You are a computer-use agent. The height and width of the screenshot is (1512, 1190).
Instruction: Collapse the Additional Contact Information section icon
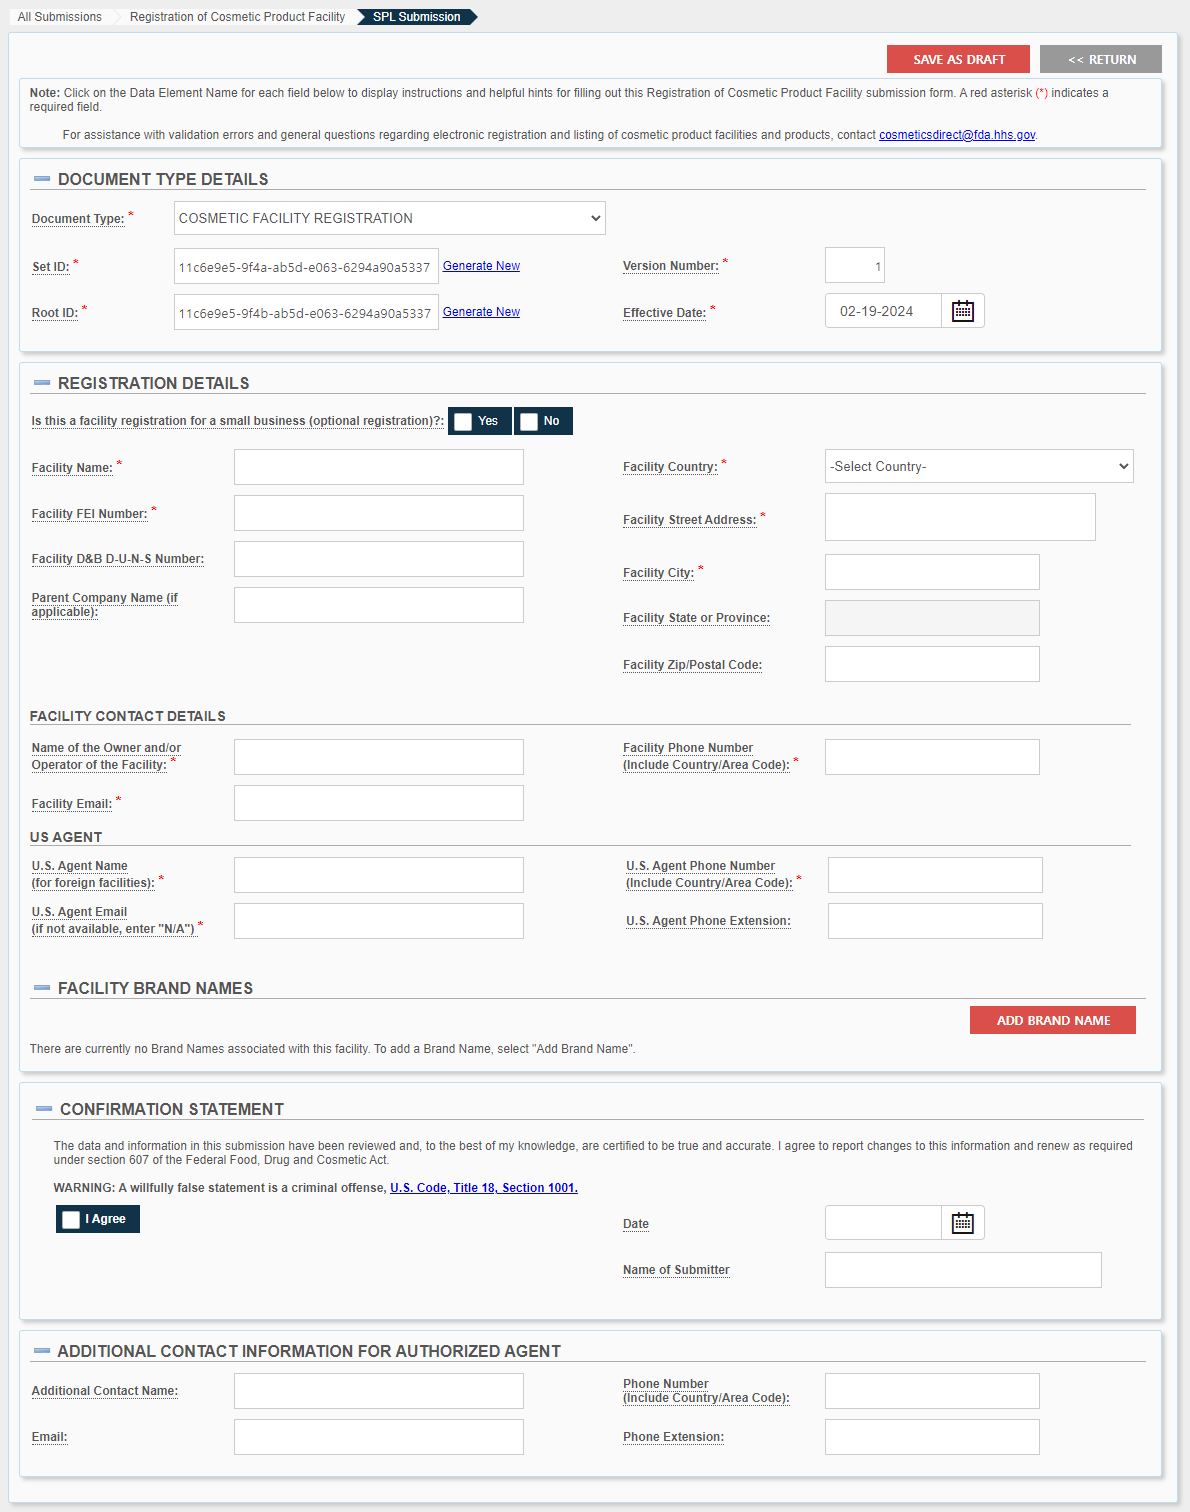point(42,1351)
